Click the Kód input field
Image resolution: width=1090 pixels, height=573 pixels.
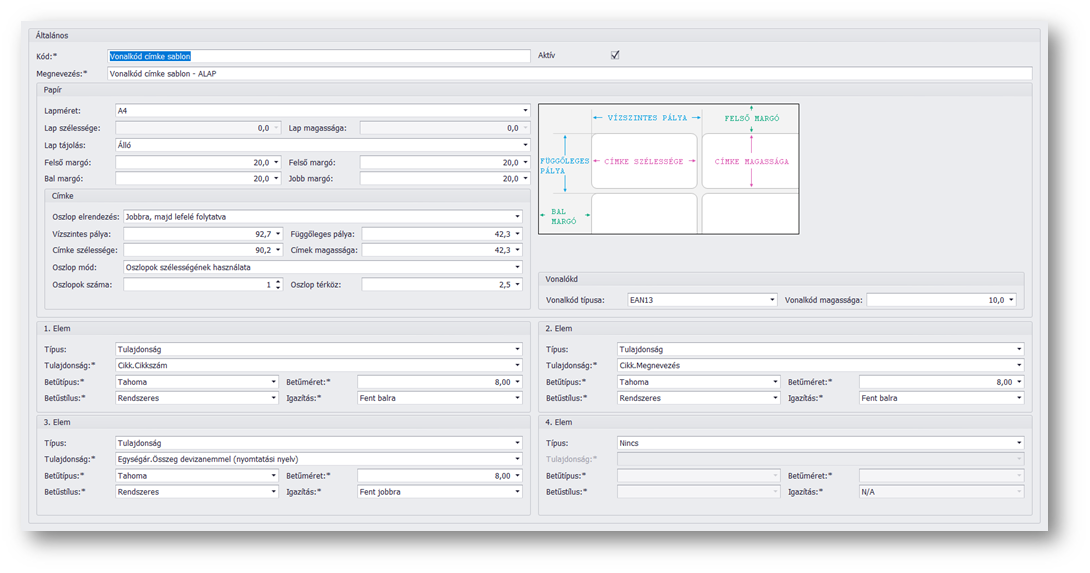[x=318, y=56]
